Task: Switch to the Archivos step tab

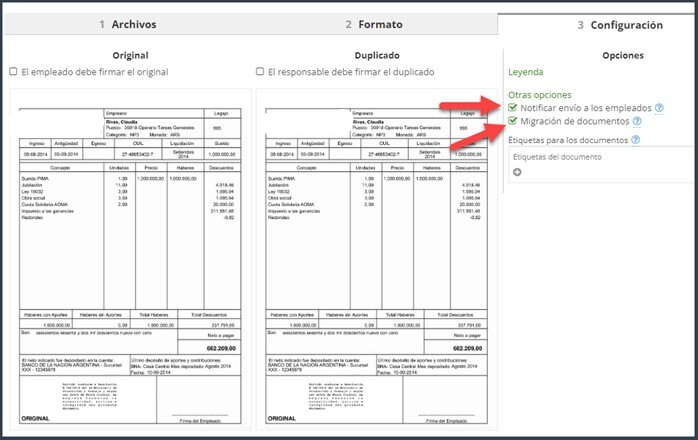Action: (128, 24)
